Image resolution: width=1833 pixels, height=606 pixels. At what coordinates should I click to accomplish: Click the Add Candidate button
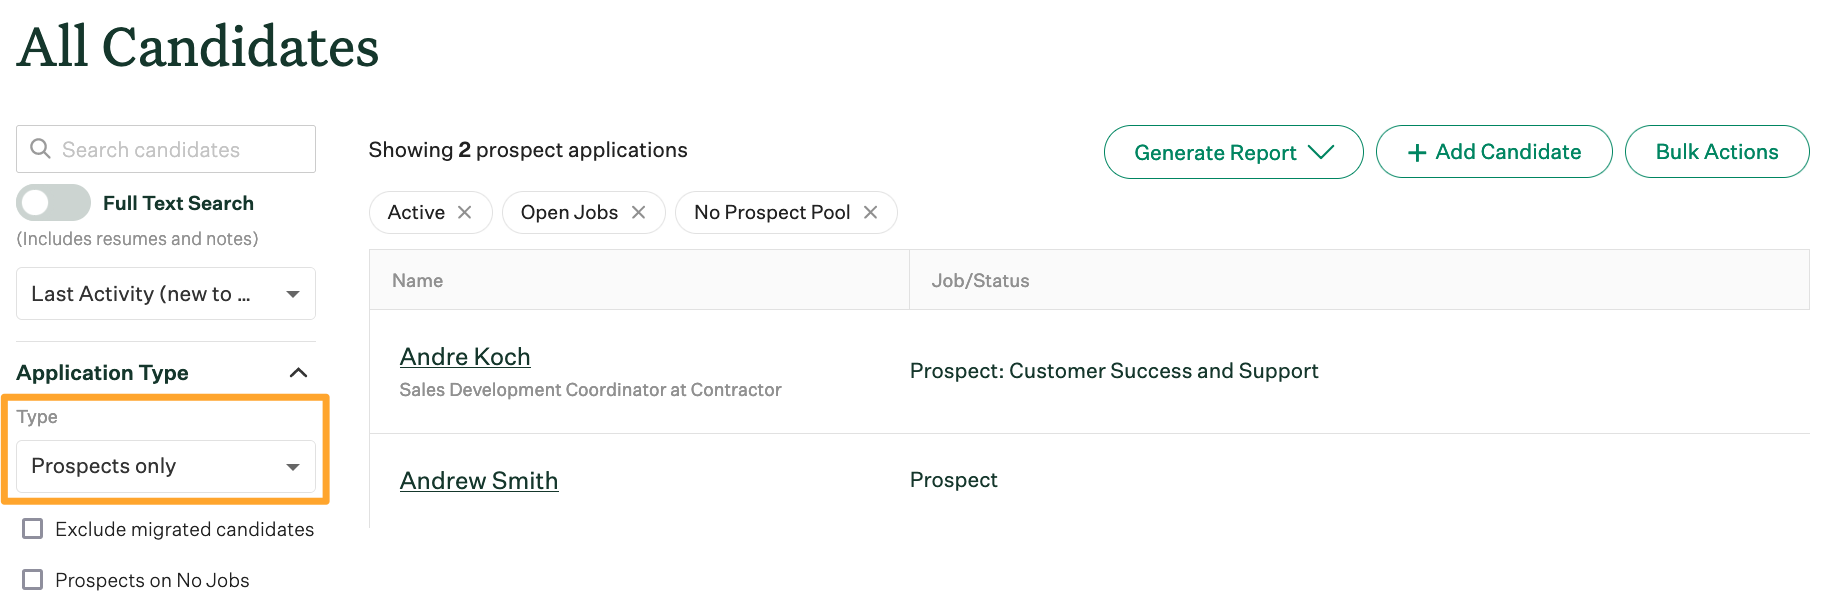click(x=1493, y=152)
